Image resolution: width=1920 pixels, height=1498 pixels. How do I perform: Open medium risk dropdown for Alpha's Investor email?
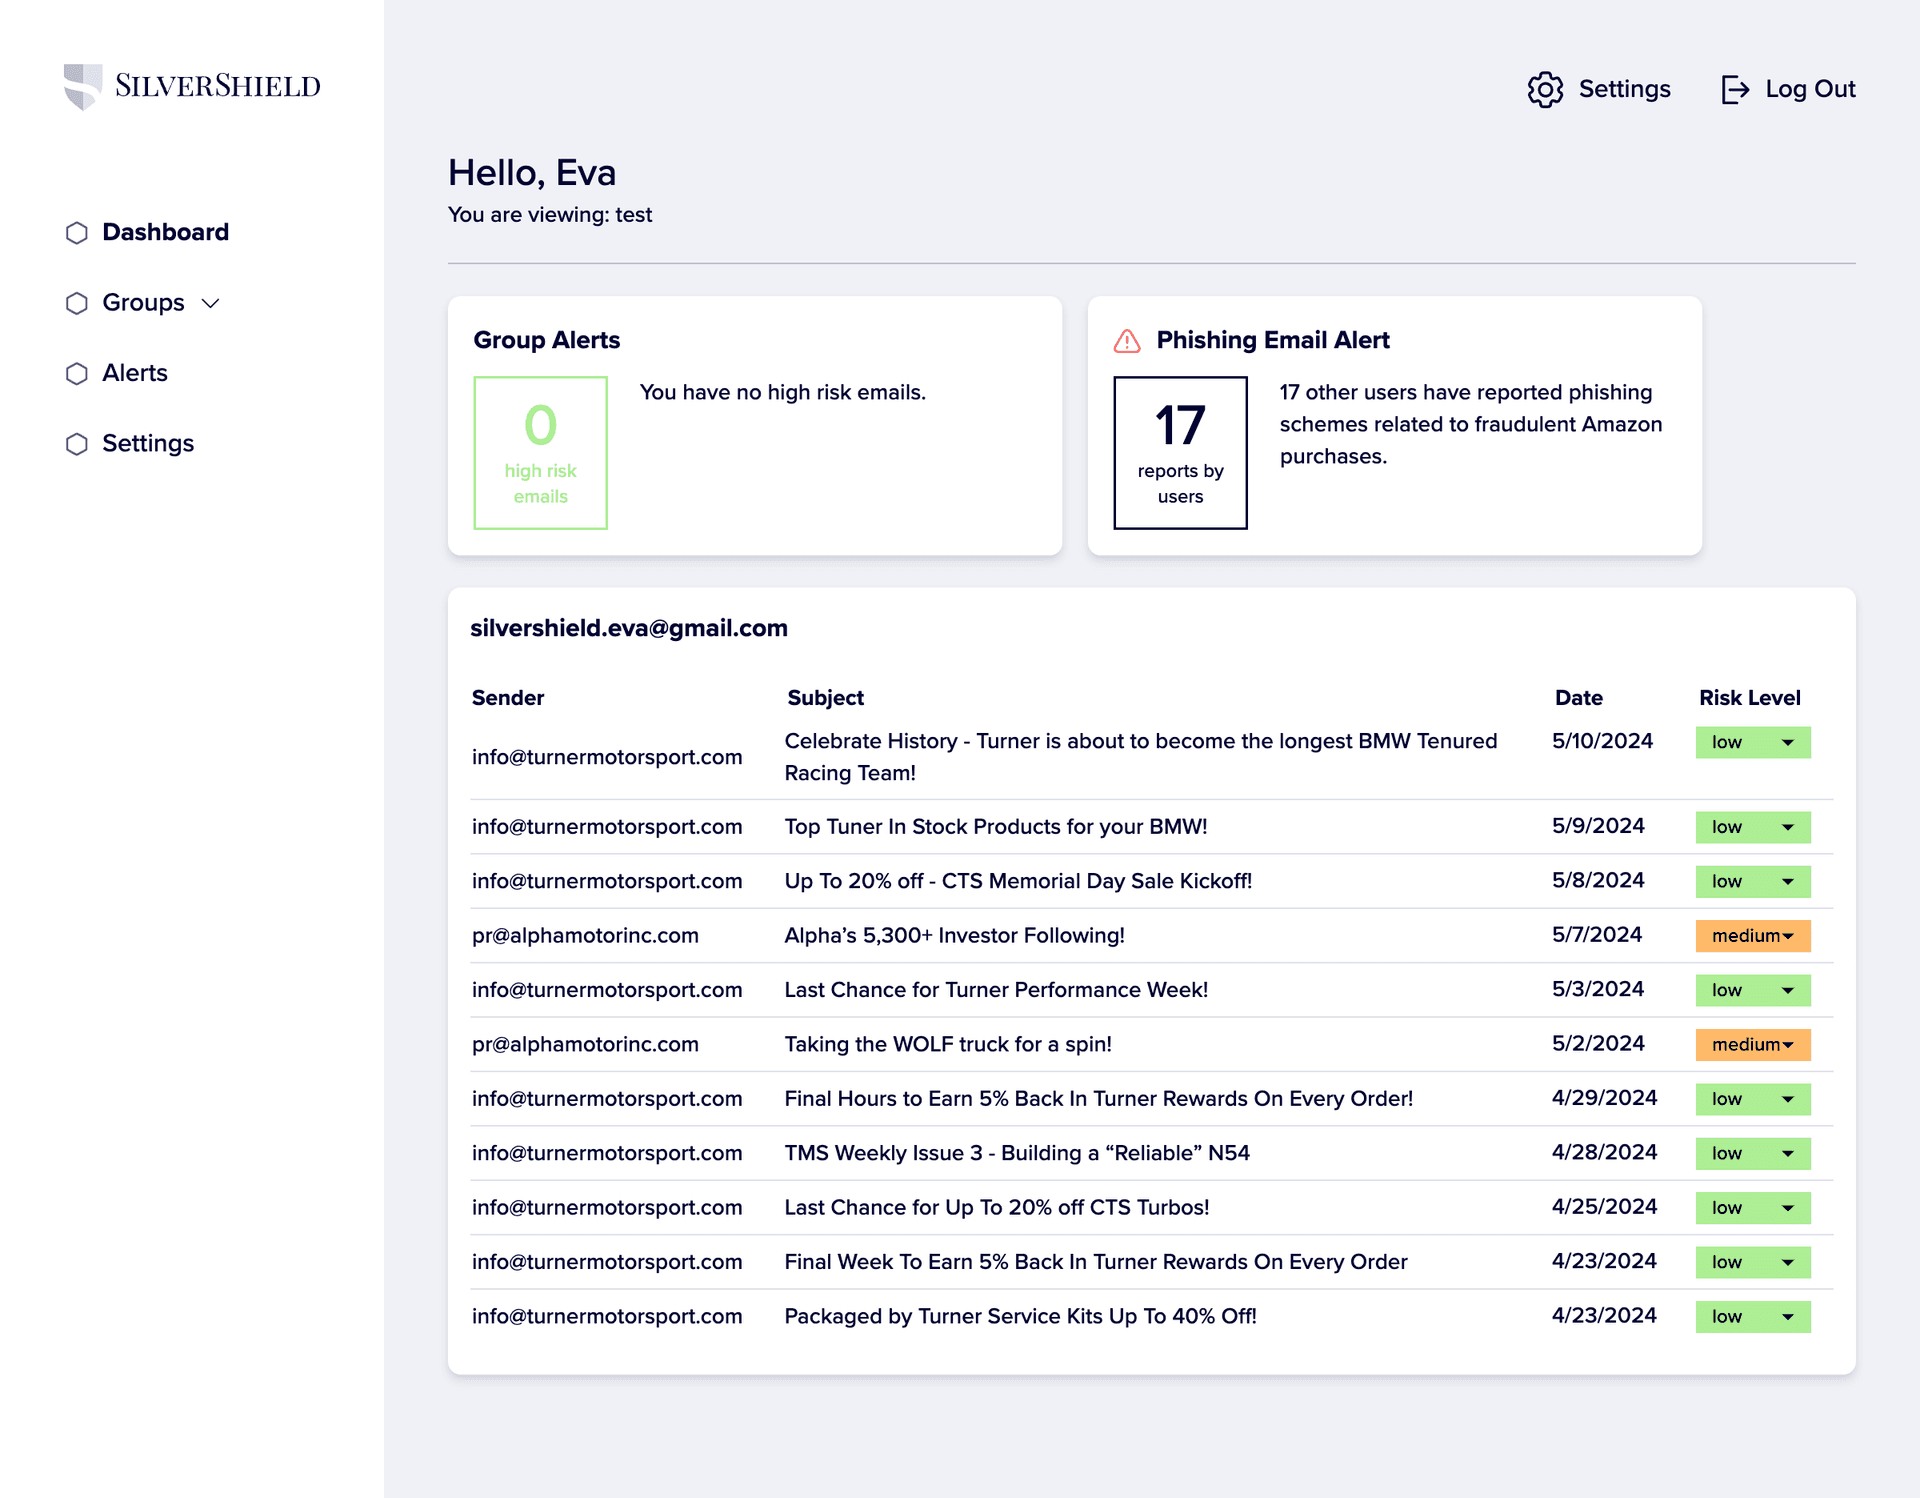1753,936
